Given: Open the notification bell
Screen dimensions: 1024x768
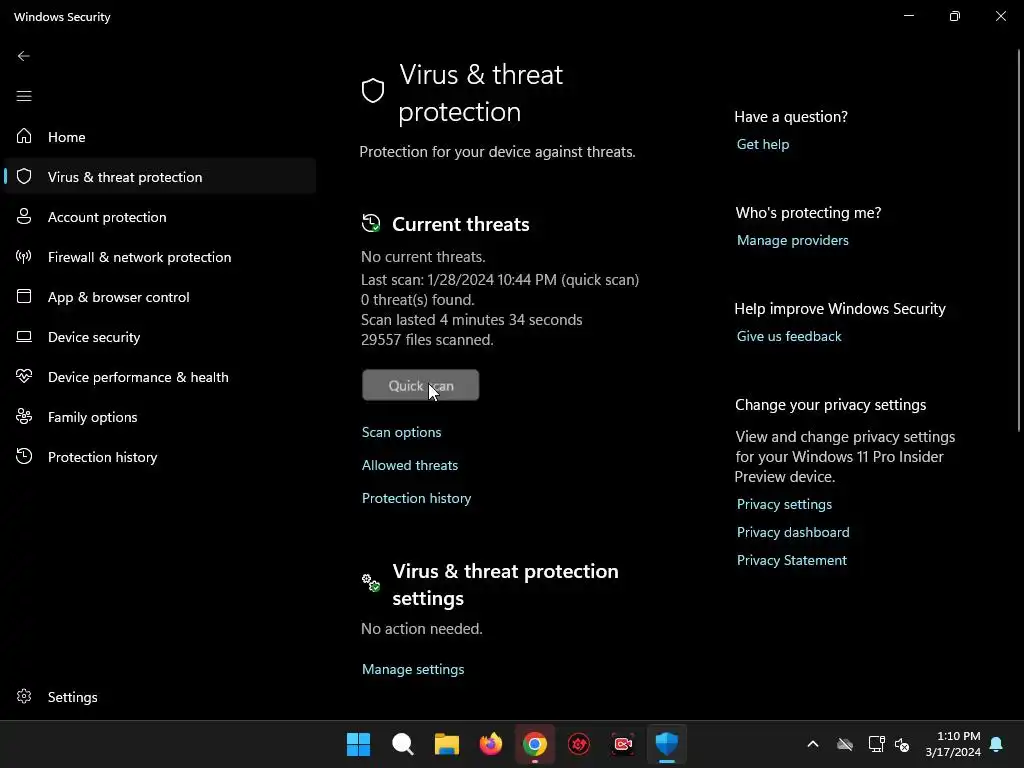Looking at the screenshot, I should tap(996, 744).
